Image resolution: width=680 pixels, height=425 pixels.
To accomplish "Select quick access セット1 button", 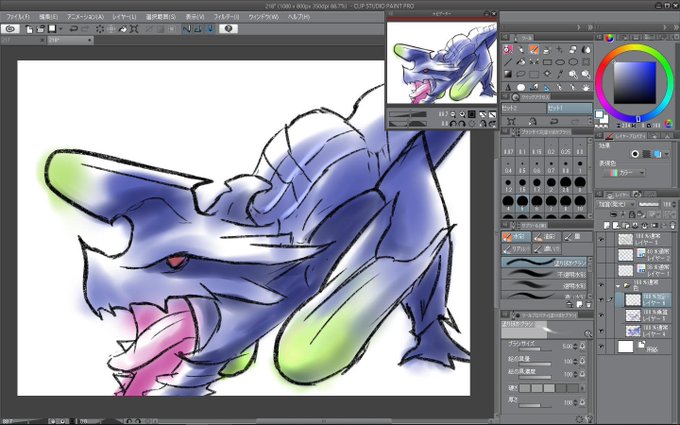I will point(569,108).
